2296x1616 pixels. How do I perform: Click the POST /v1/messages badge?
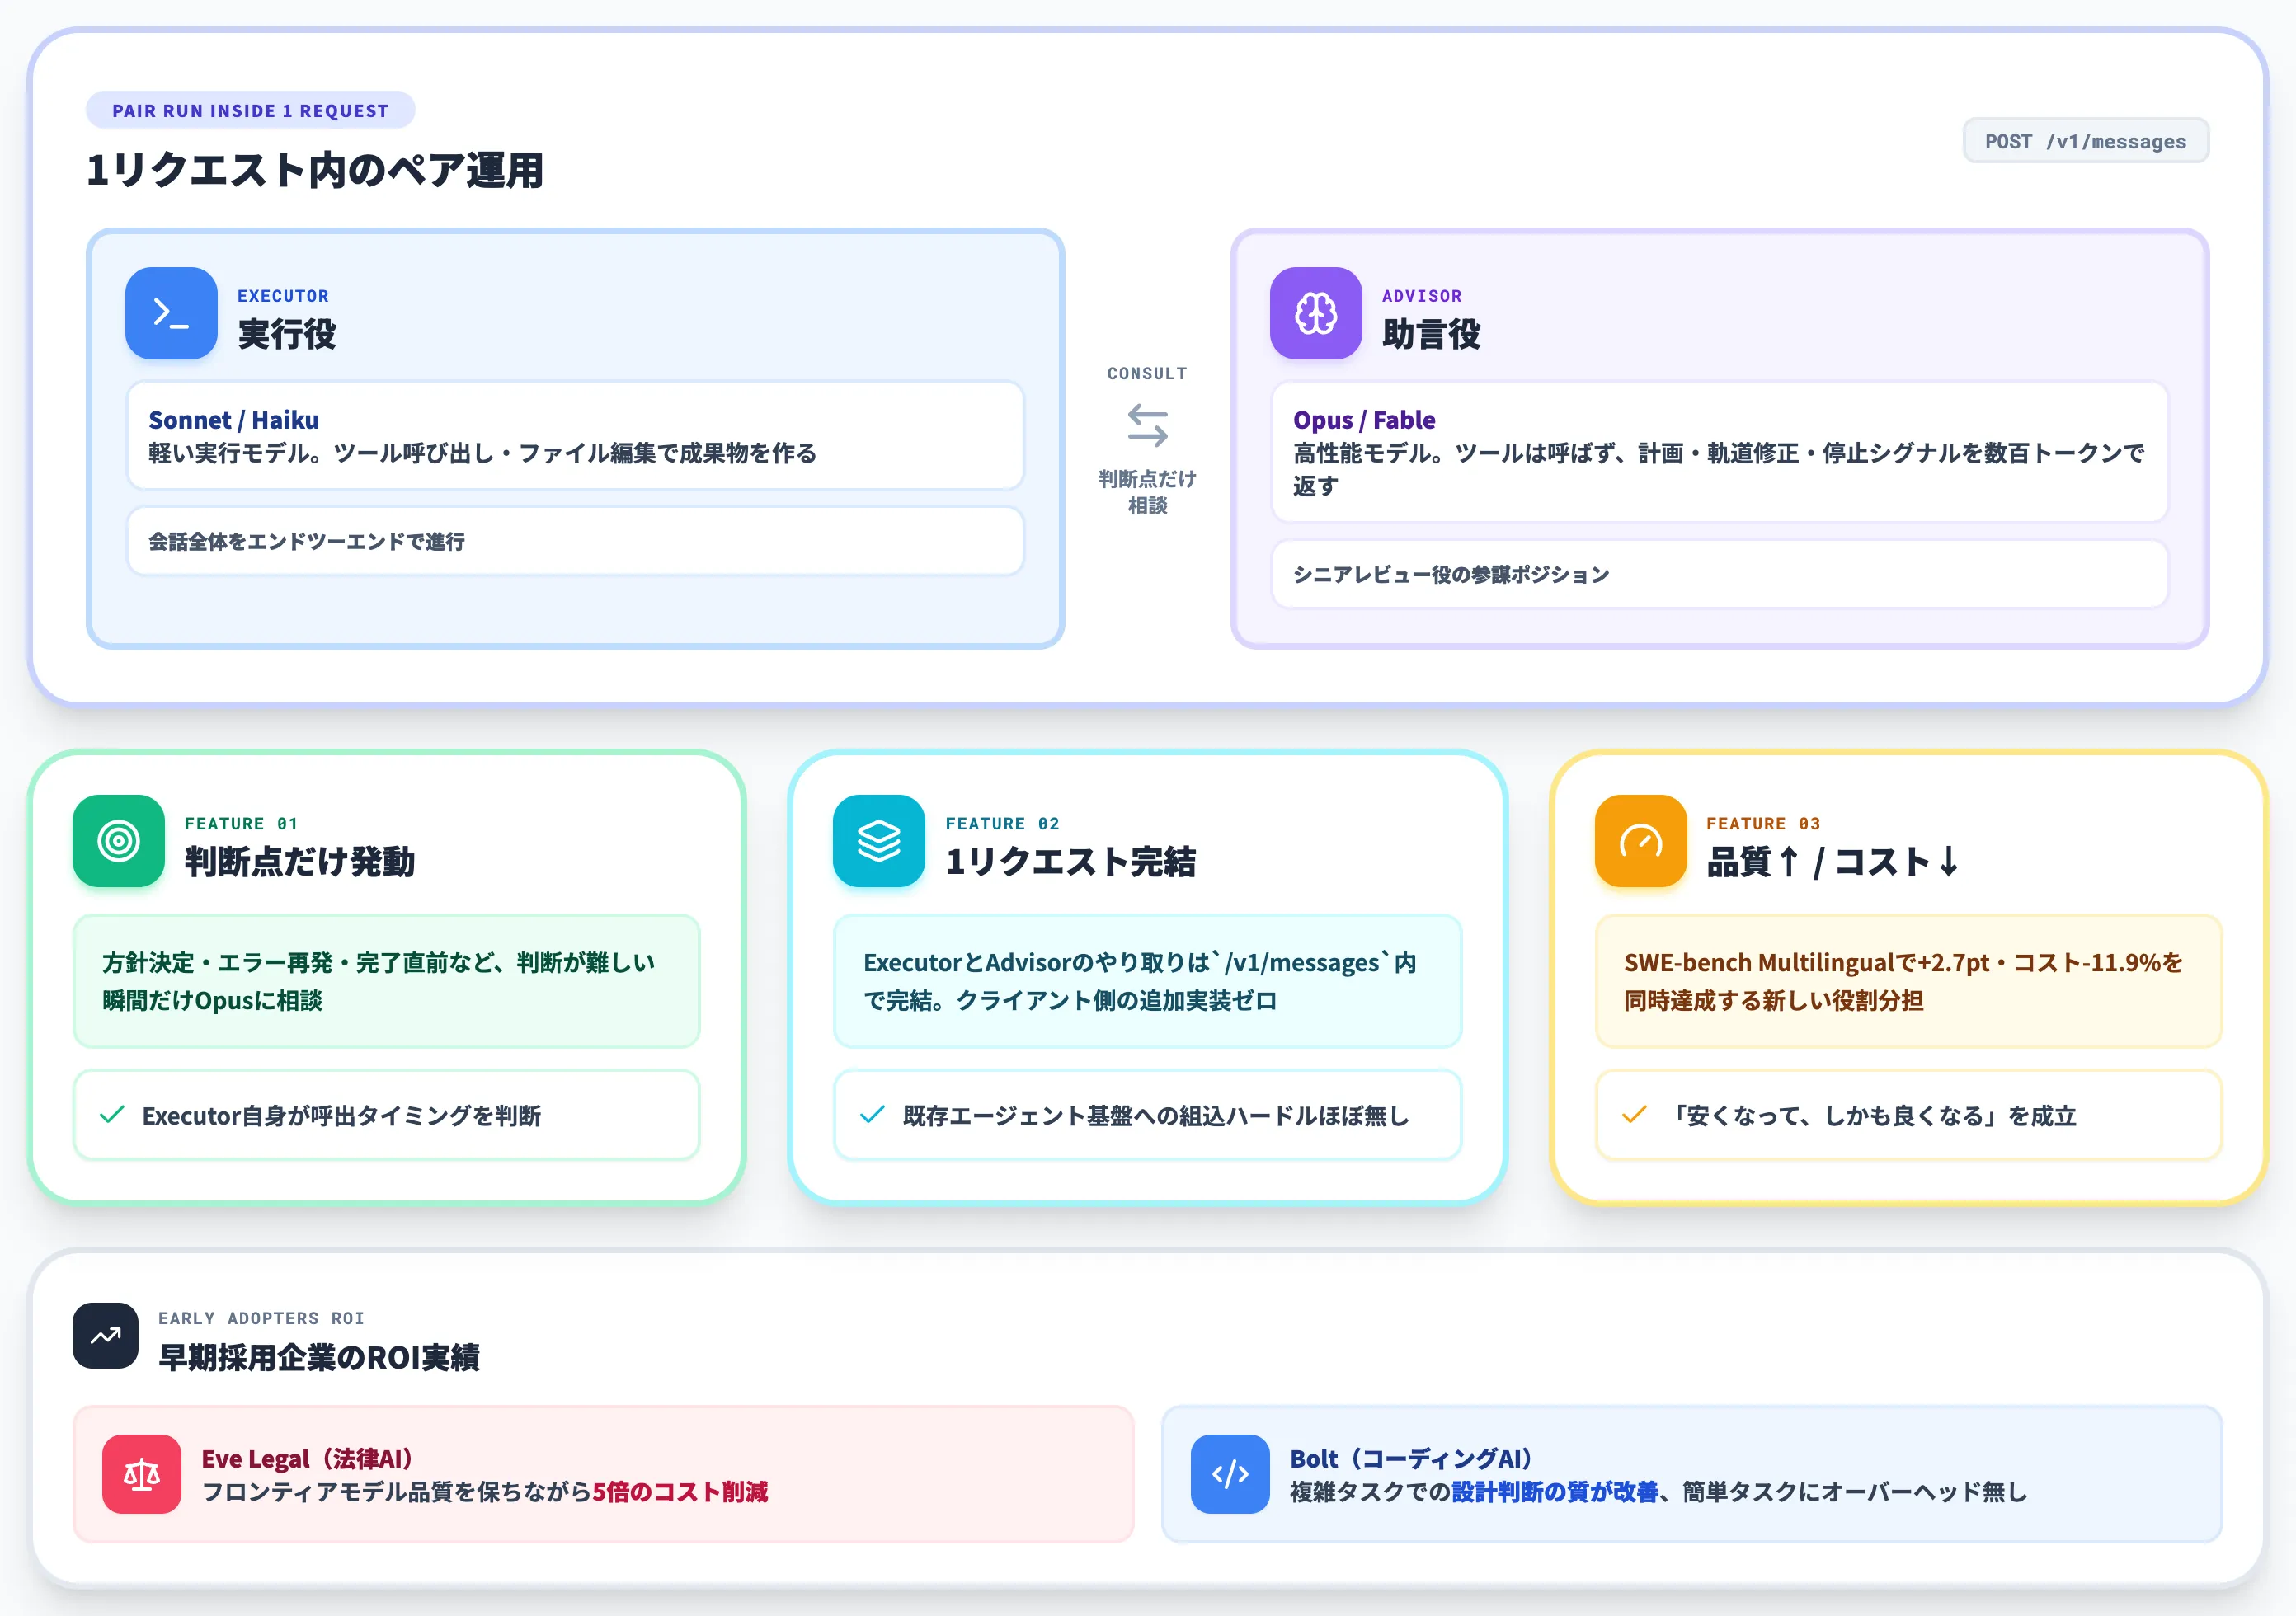coord(2086,141)
